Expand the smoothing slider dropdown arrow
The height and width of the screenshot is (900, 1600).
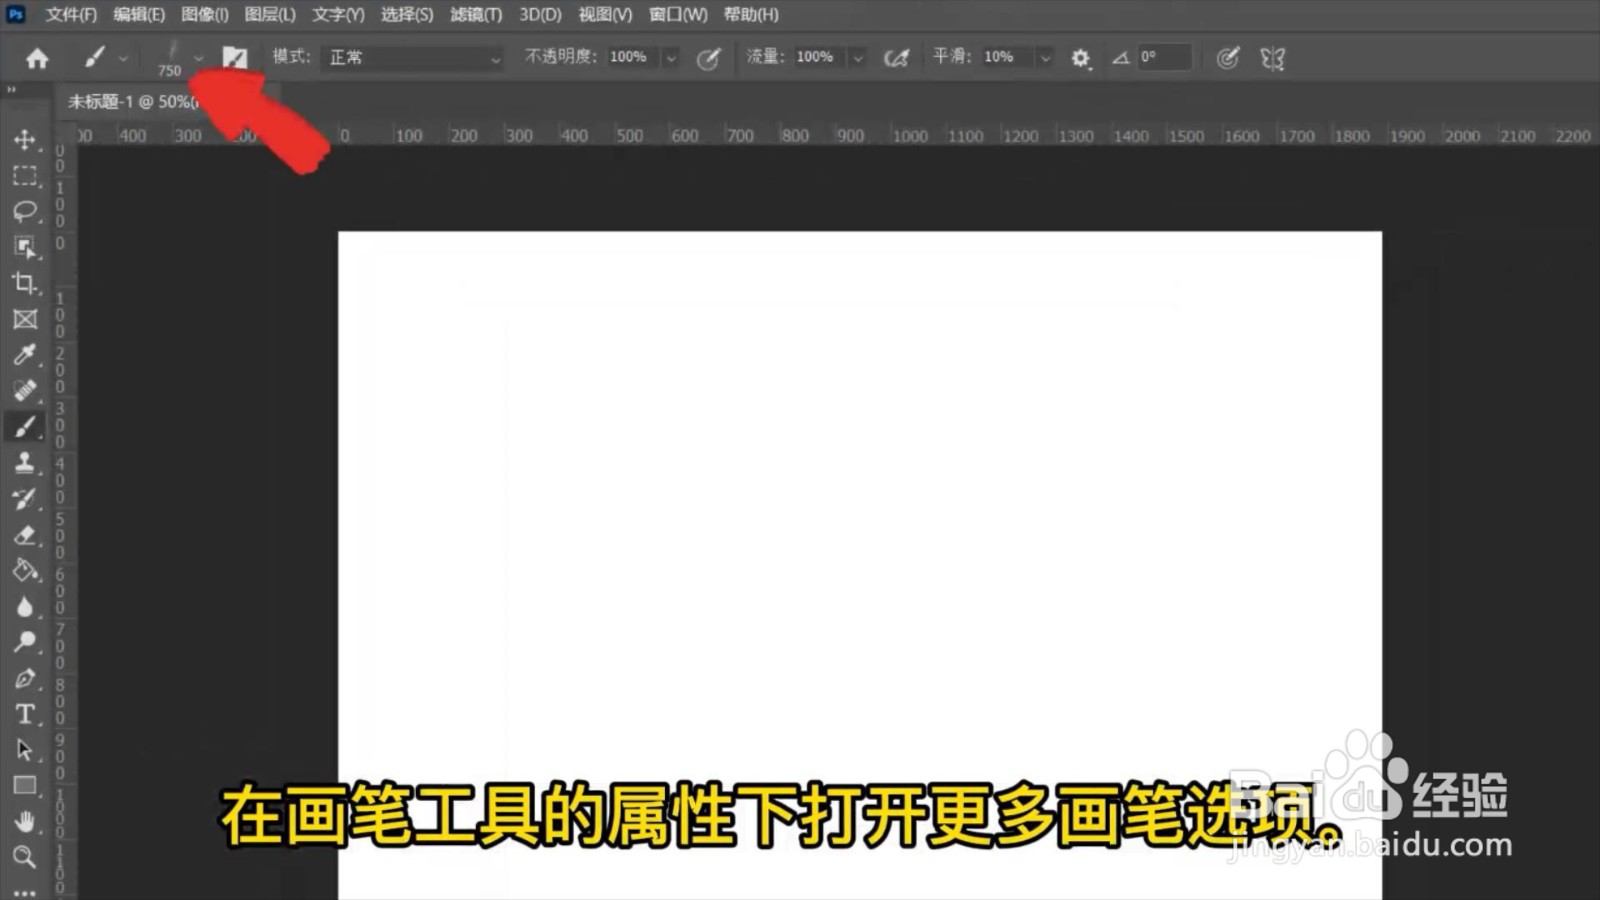pyautogui.click(x=1045, y=58)
